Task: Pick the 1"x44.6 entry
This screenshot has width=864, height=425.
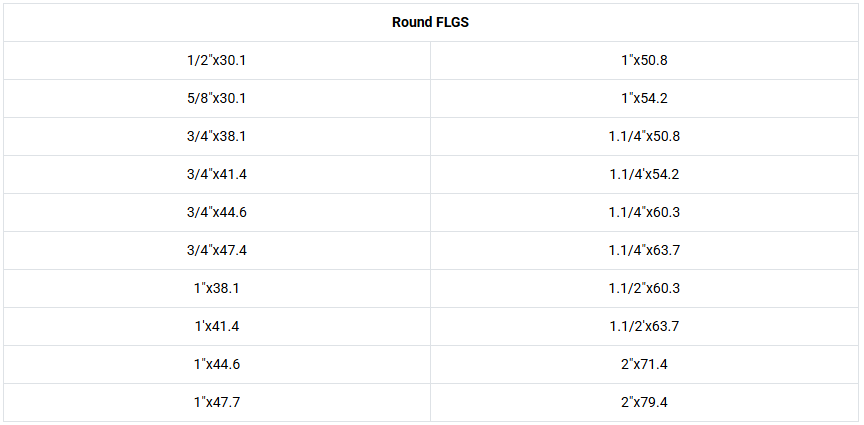Action: point(217,364)
